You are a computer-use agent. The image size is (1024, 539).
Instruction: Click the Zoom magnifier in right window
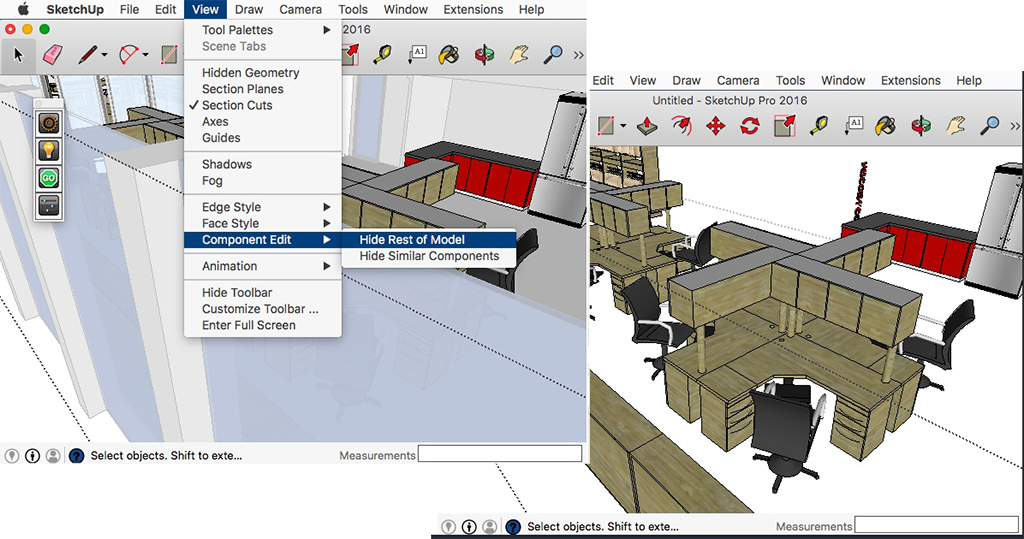click(990, 125)
